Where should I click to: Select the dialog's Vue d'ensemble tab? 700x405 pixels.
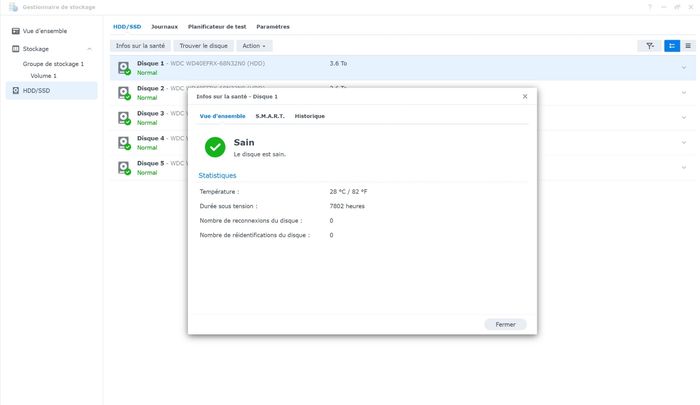point(222,116)
